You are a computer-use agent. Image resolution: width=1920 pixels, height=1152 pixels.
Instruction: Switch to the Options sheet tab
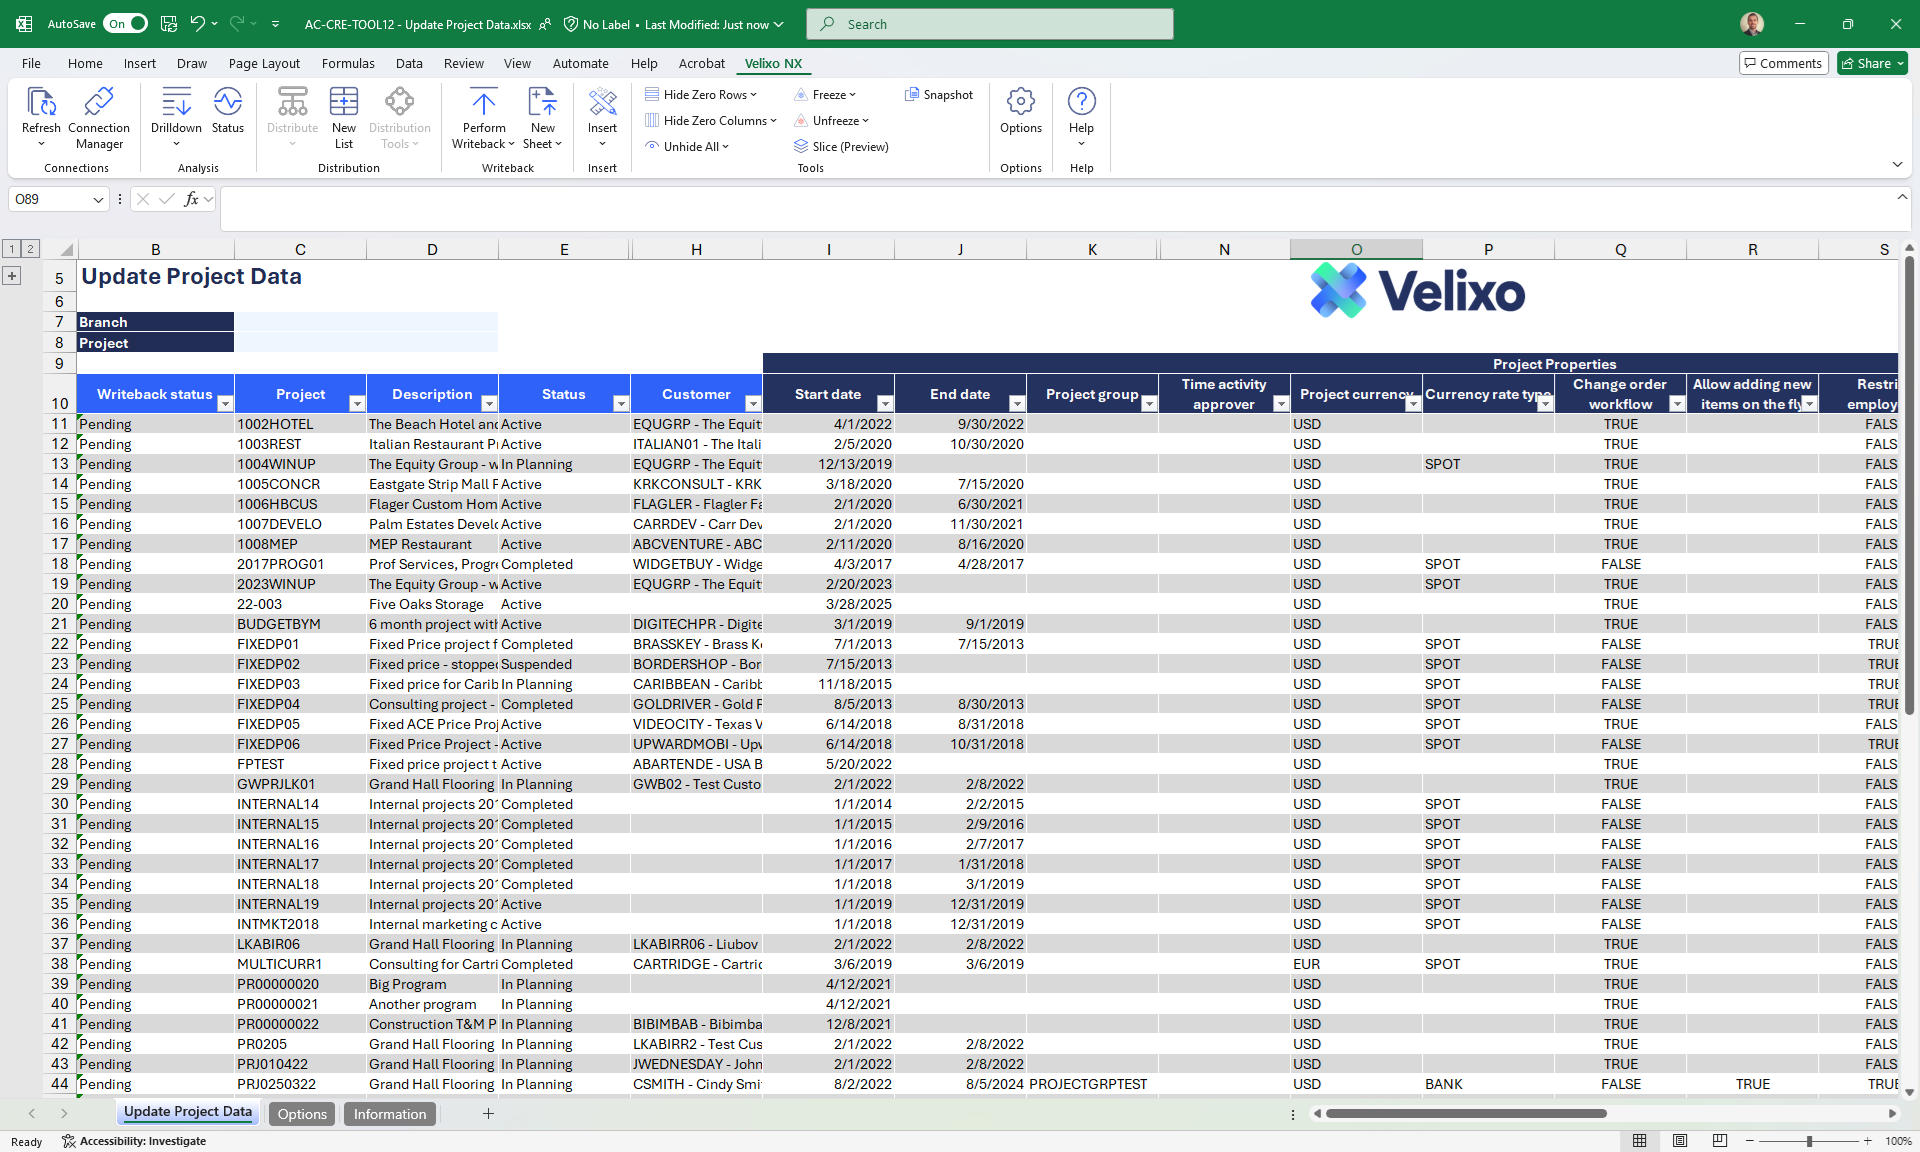(x=302, y=1114)
